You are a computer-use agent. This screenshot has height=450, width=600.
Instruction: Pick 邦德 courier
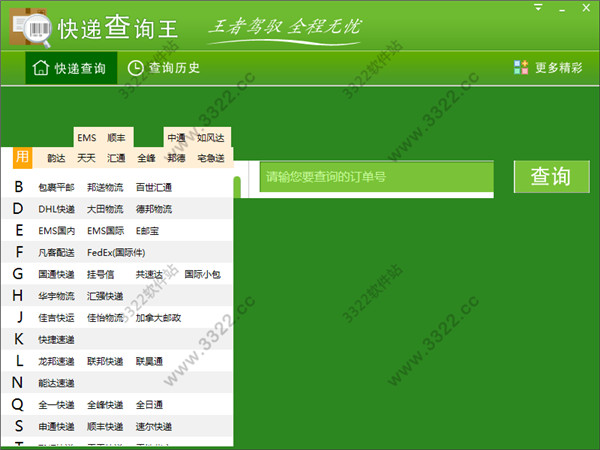pos(176,158)
